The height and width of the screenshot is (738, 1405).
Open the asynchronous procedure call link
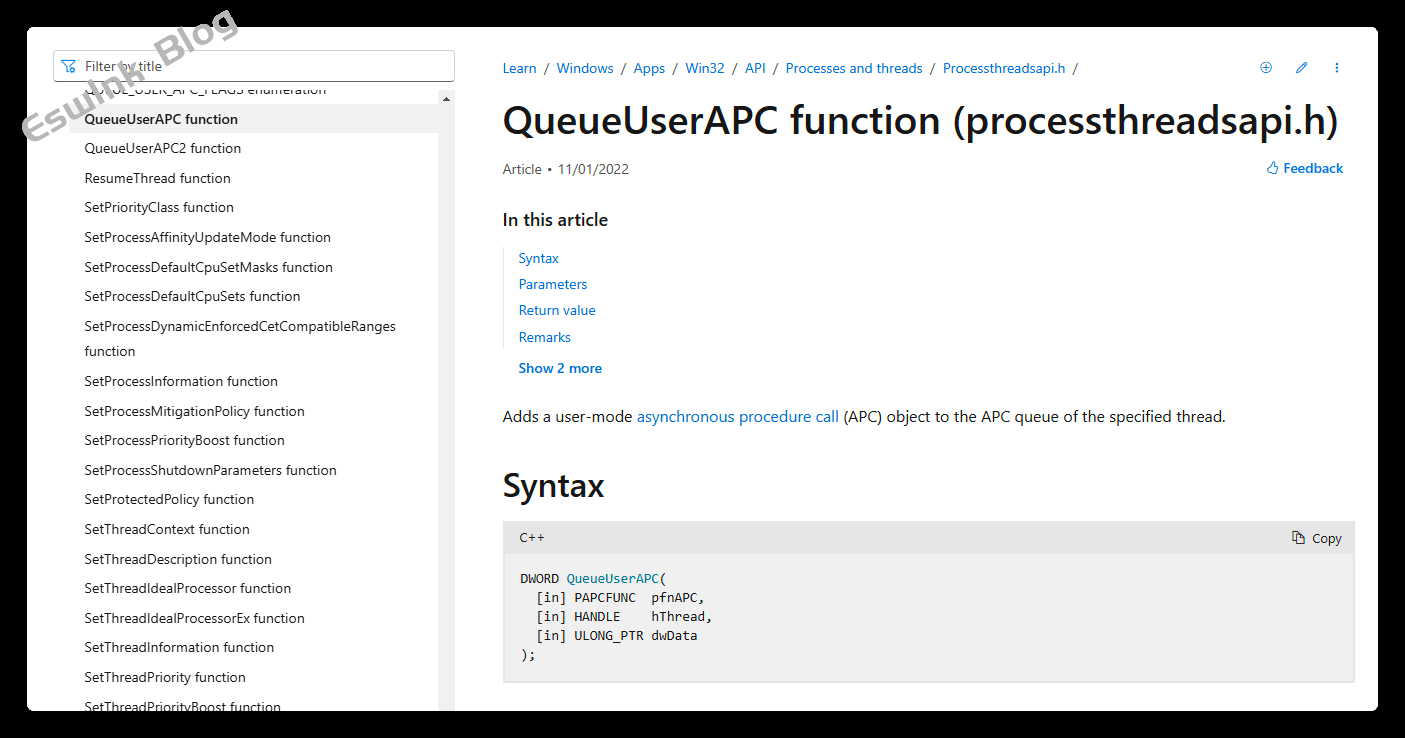[x=737, y=416]
